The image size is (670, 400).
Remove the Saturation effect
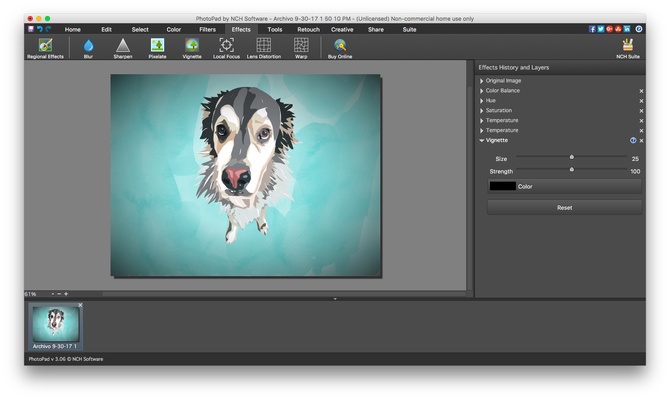[x=641, y=111]
